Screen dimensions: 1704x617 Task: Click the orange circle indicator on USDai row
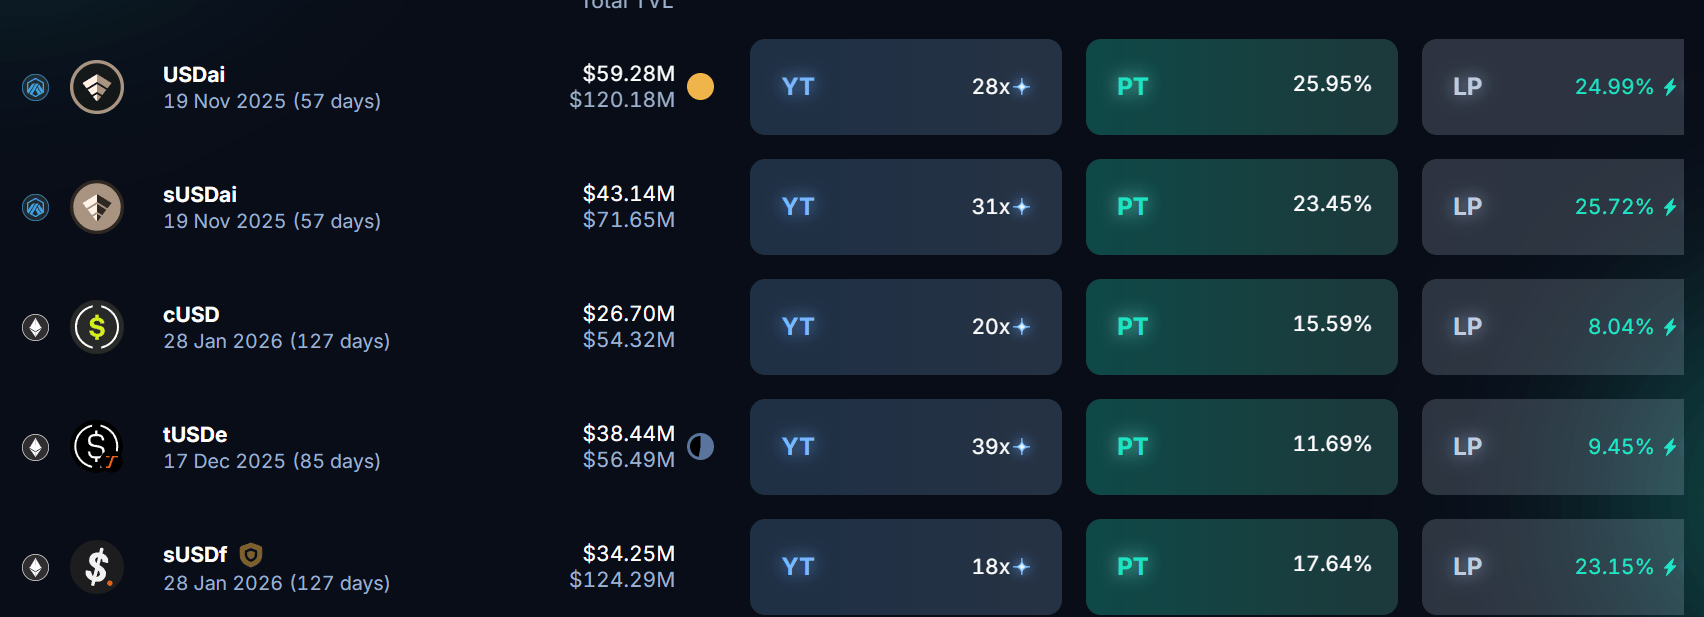701,87
